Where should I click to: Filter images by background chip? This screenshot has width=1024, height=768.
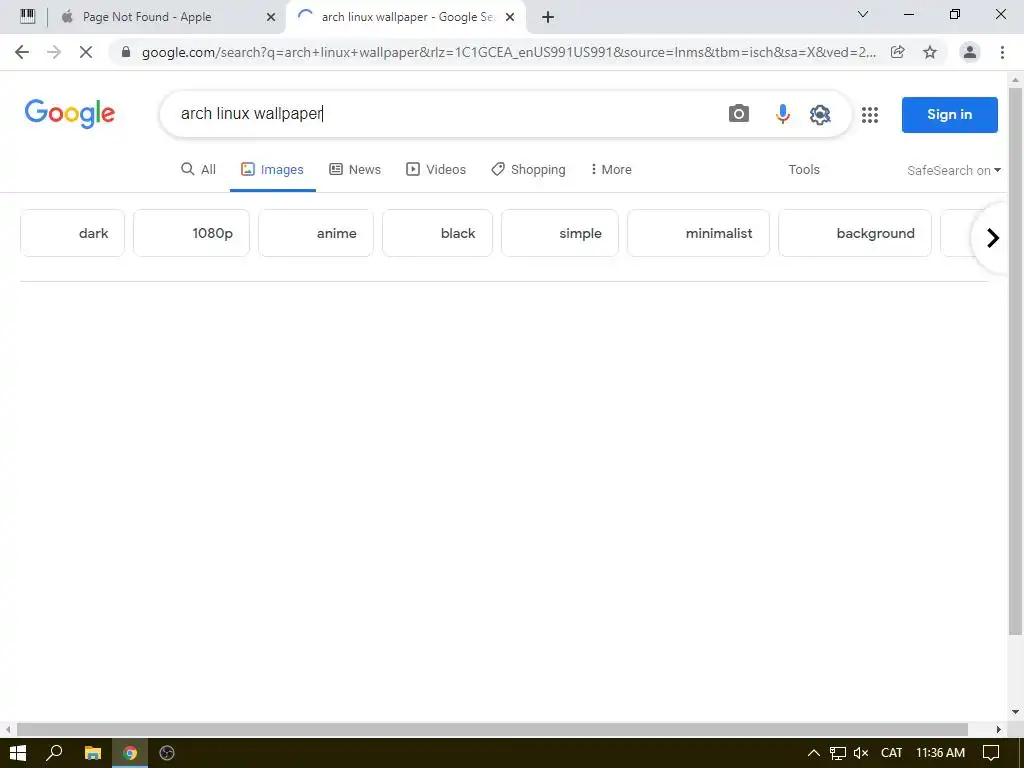tap(855, 233)
